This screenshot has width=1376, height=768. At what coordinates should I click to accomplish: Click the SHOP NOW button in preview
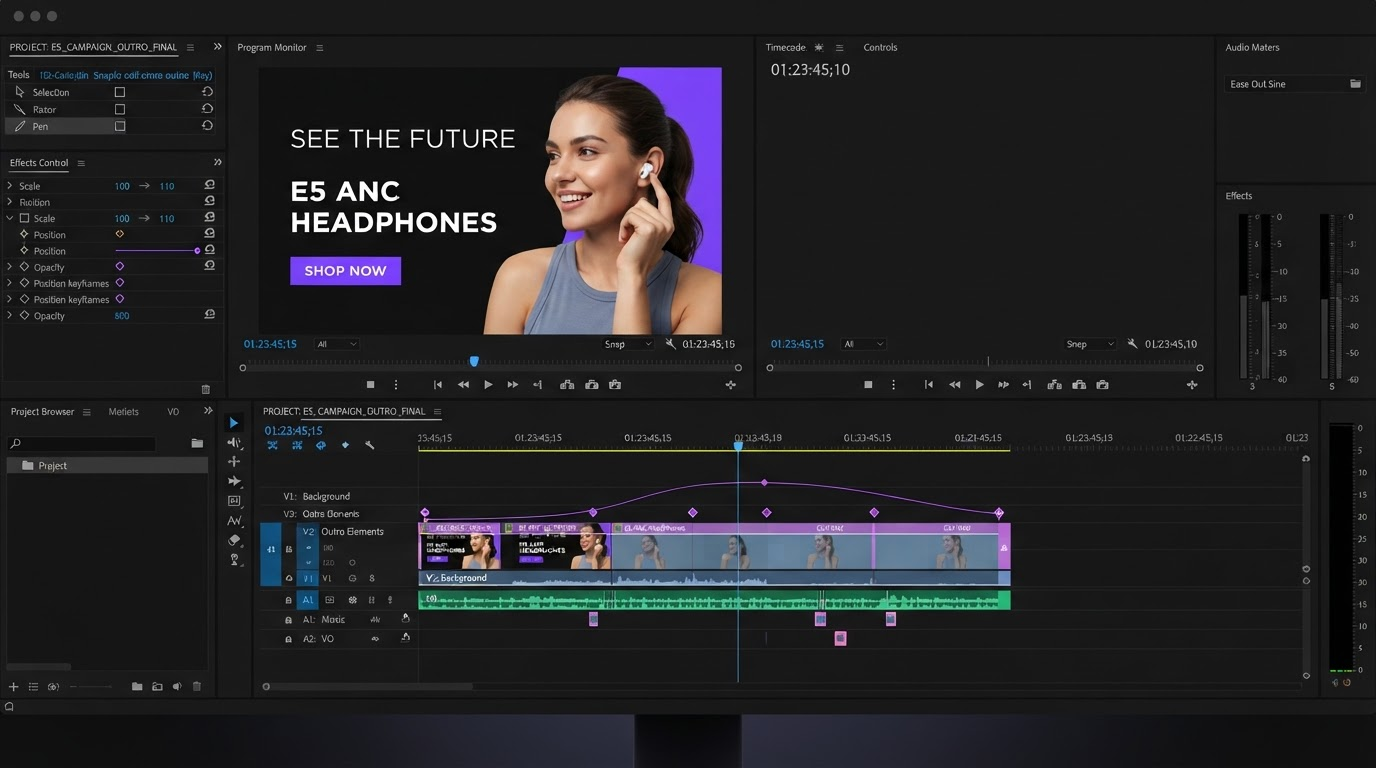click(x=345, y=271)
